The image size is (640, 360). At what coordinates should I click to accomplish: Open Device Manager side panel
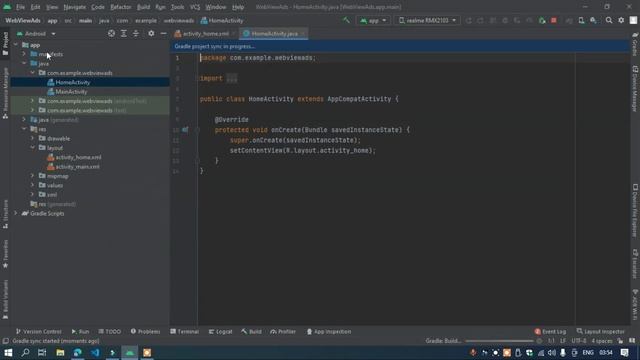635,89
